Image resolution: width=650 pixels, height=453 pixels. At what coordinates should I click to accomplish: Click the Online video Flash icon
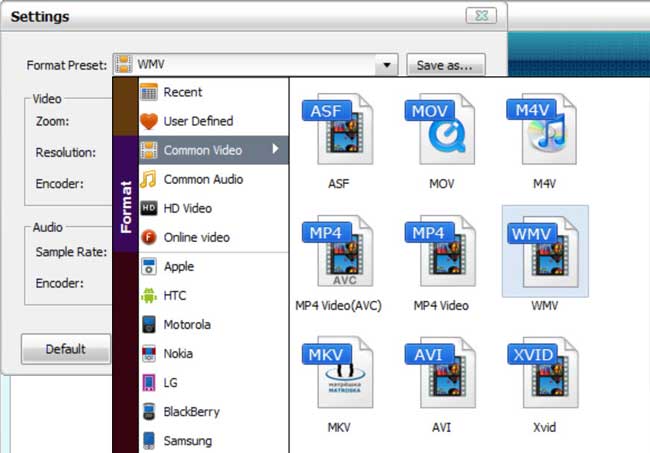click(x=149, y=237)
